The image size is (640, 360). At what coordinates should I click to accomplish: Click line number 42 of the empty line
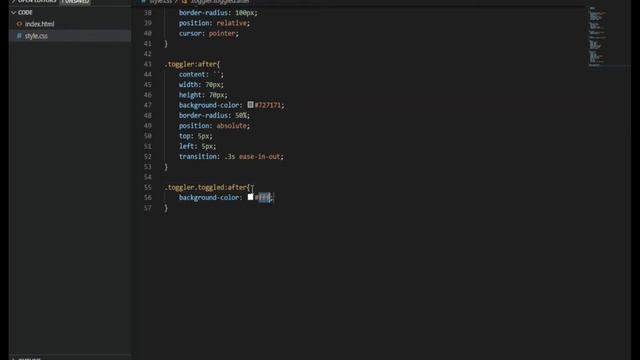[x=147, y=54]
